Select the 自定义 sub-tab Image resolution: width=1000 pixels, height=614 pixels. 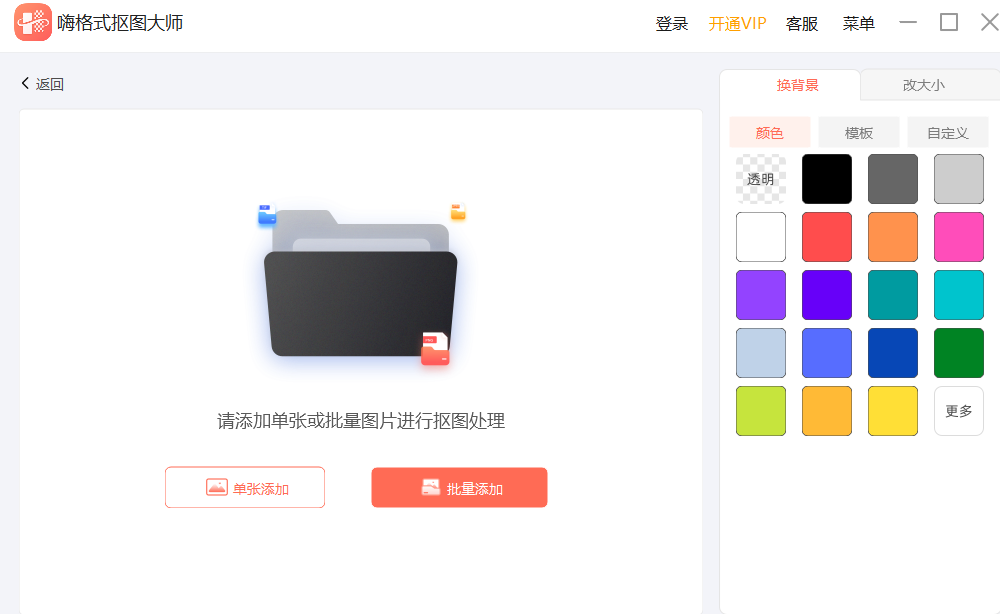tap(948, 133)
